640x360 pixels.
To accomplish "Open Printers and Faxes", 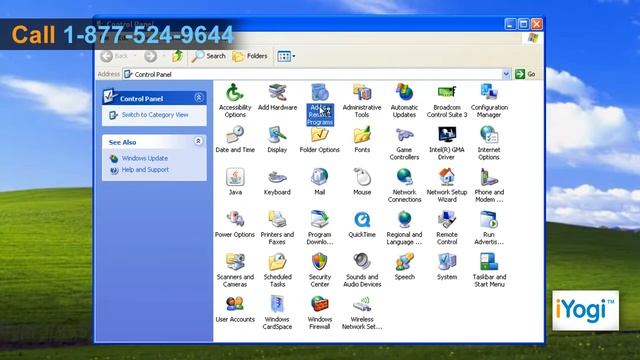I will click(278, 228).
